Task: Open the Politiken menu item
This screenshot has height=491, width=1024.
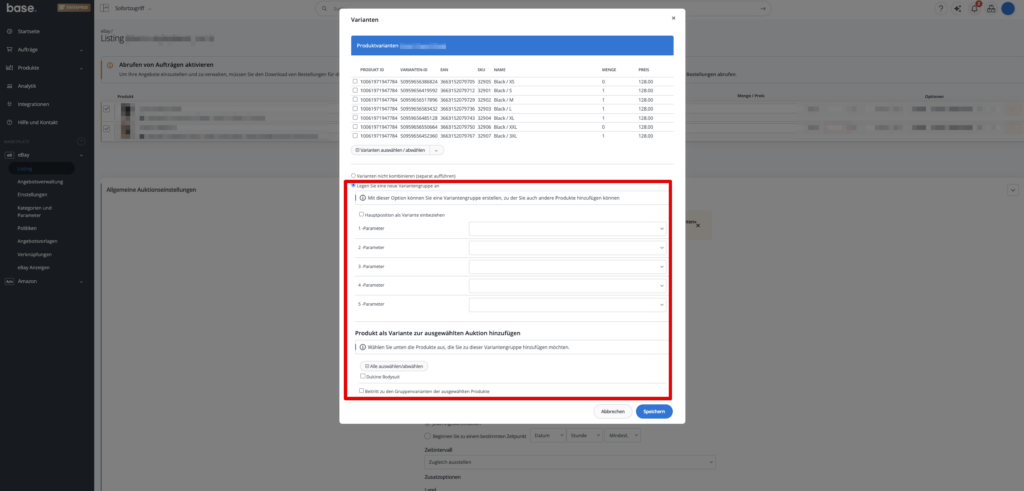Action: click(x=27, y=229)
